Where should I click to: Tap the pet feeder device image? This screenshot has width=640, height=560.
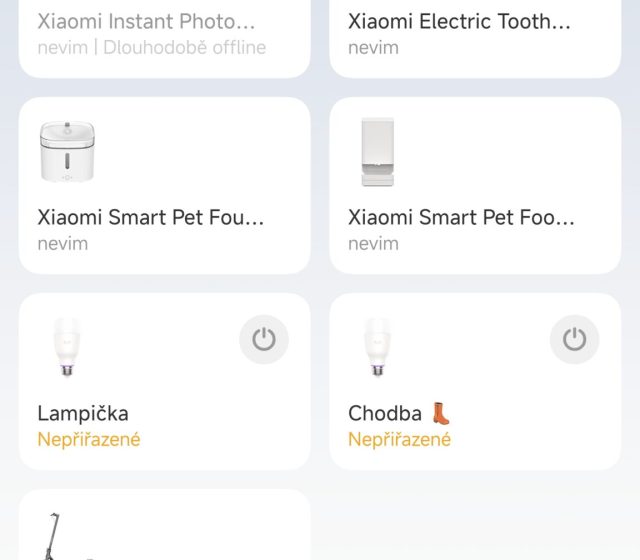coord(377,152)
